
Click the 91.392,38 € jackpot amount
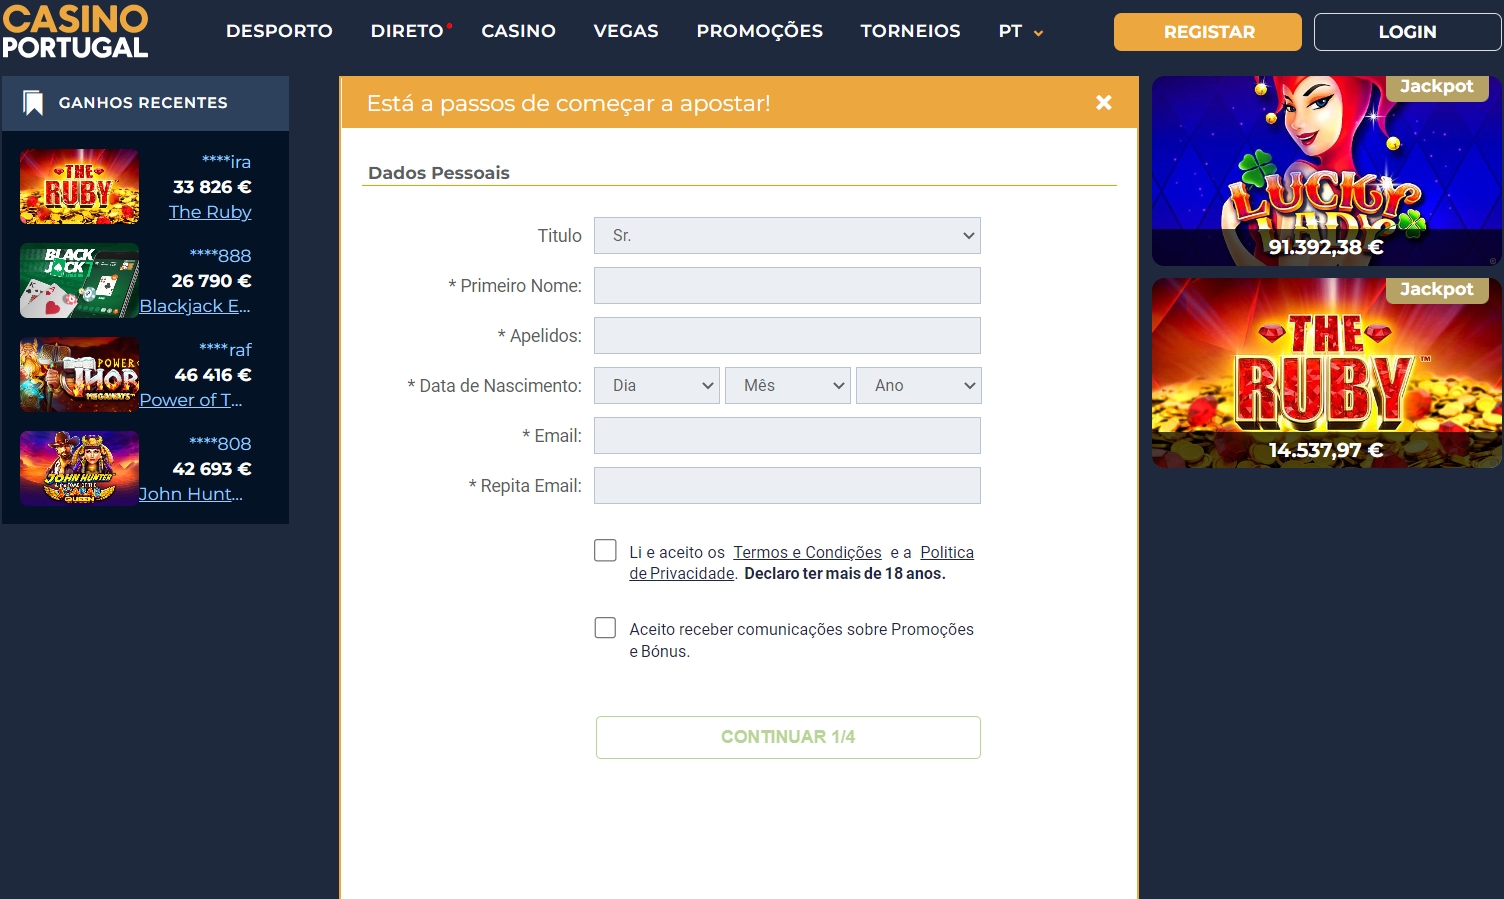1326,247
